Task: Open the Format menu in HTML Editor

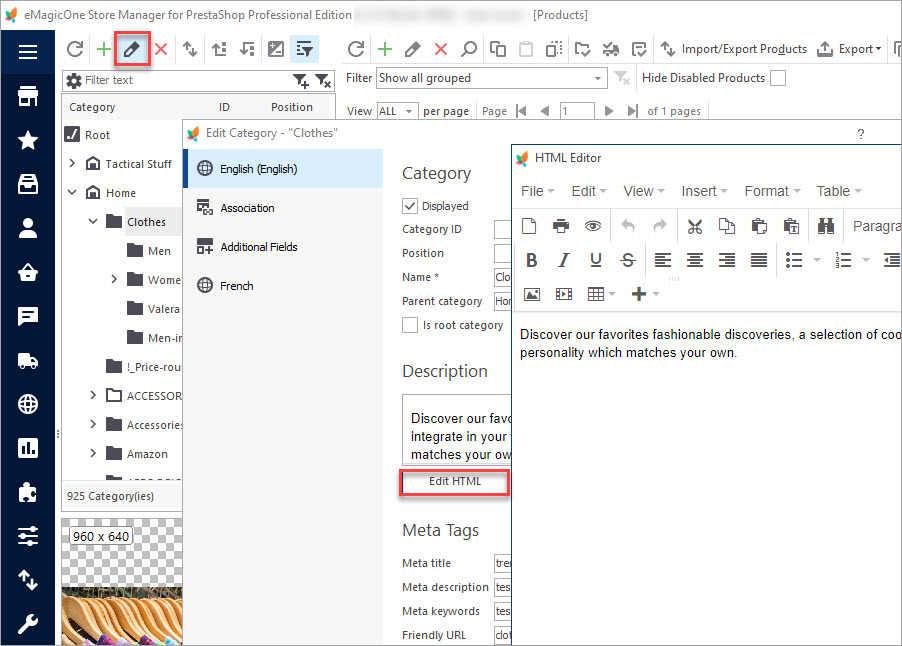Action: coord(772,191)
